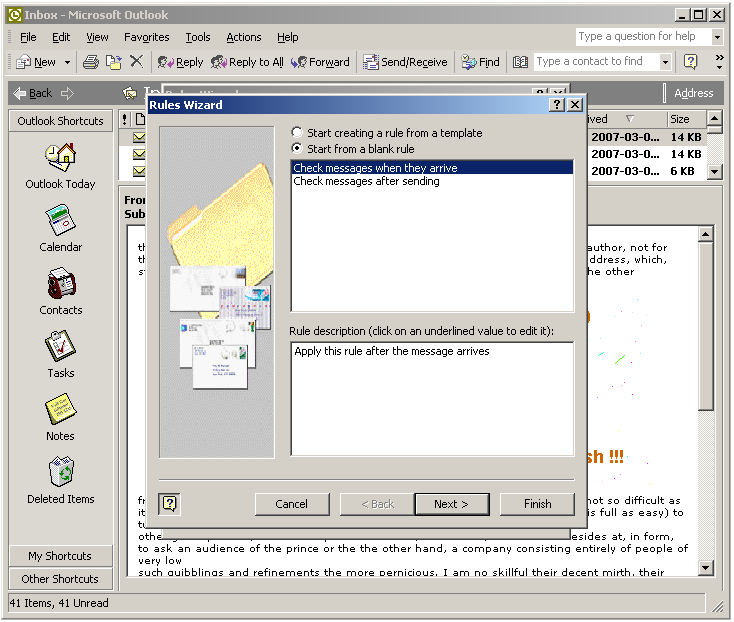Viewport: 734px width, 622px height.
Task: Click the Back navigation arrow
Action: [32, 93]
